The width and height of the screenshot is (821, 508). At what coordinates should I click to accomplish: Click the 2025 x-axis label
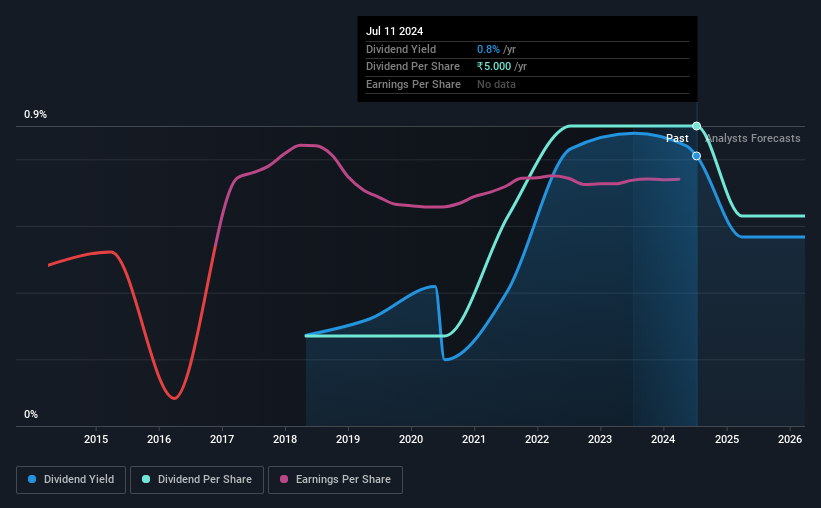(x=727, y=439)
